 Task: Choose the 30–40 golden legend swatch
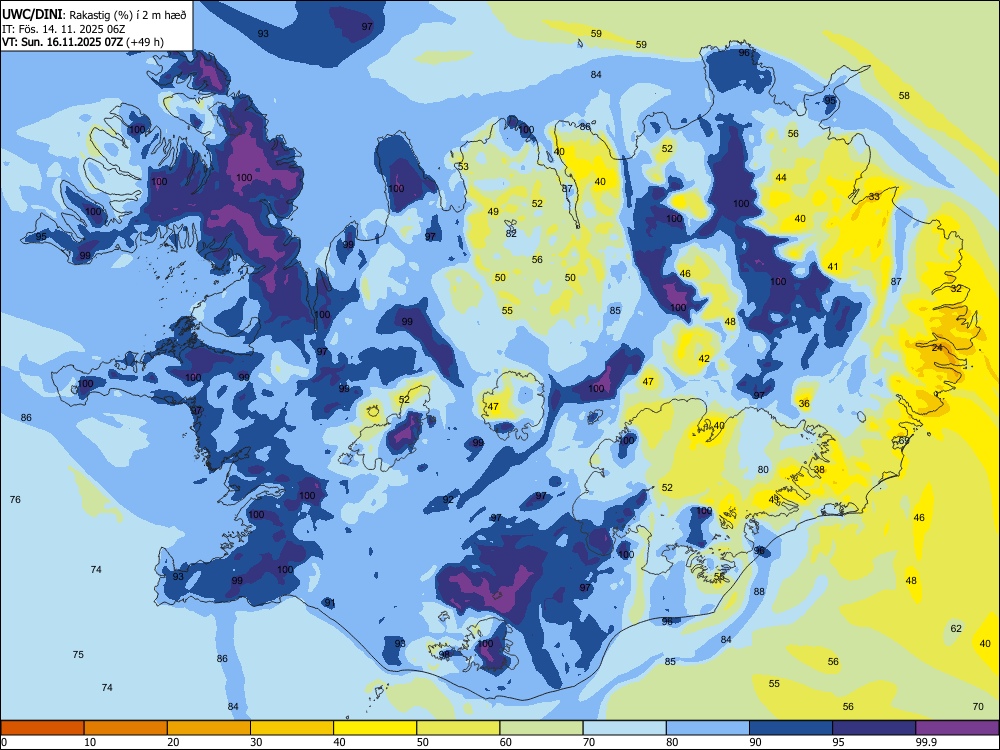292,728
